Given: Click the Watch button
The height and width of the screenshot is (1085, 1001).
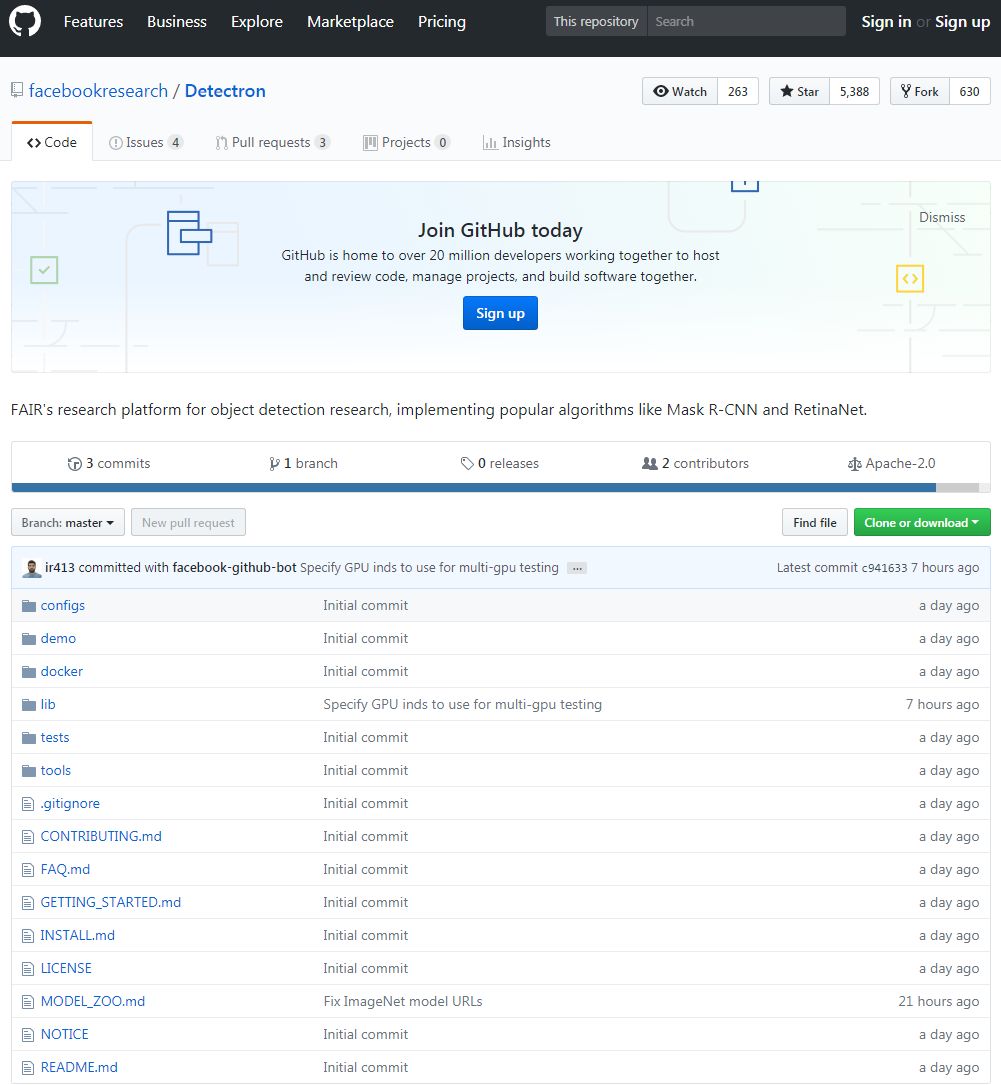Looking at the screenshot, I should (x=680, y=91).
